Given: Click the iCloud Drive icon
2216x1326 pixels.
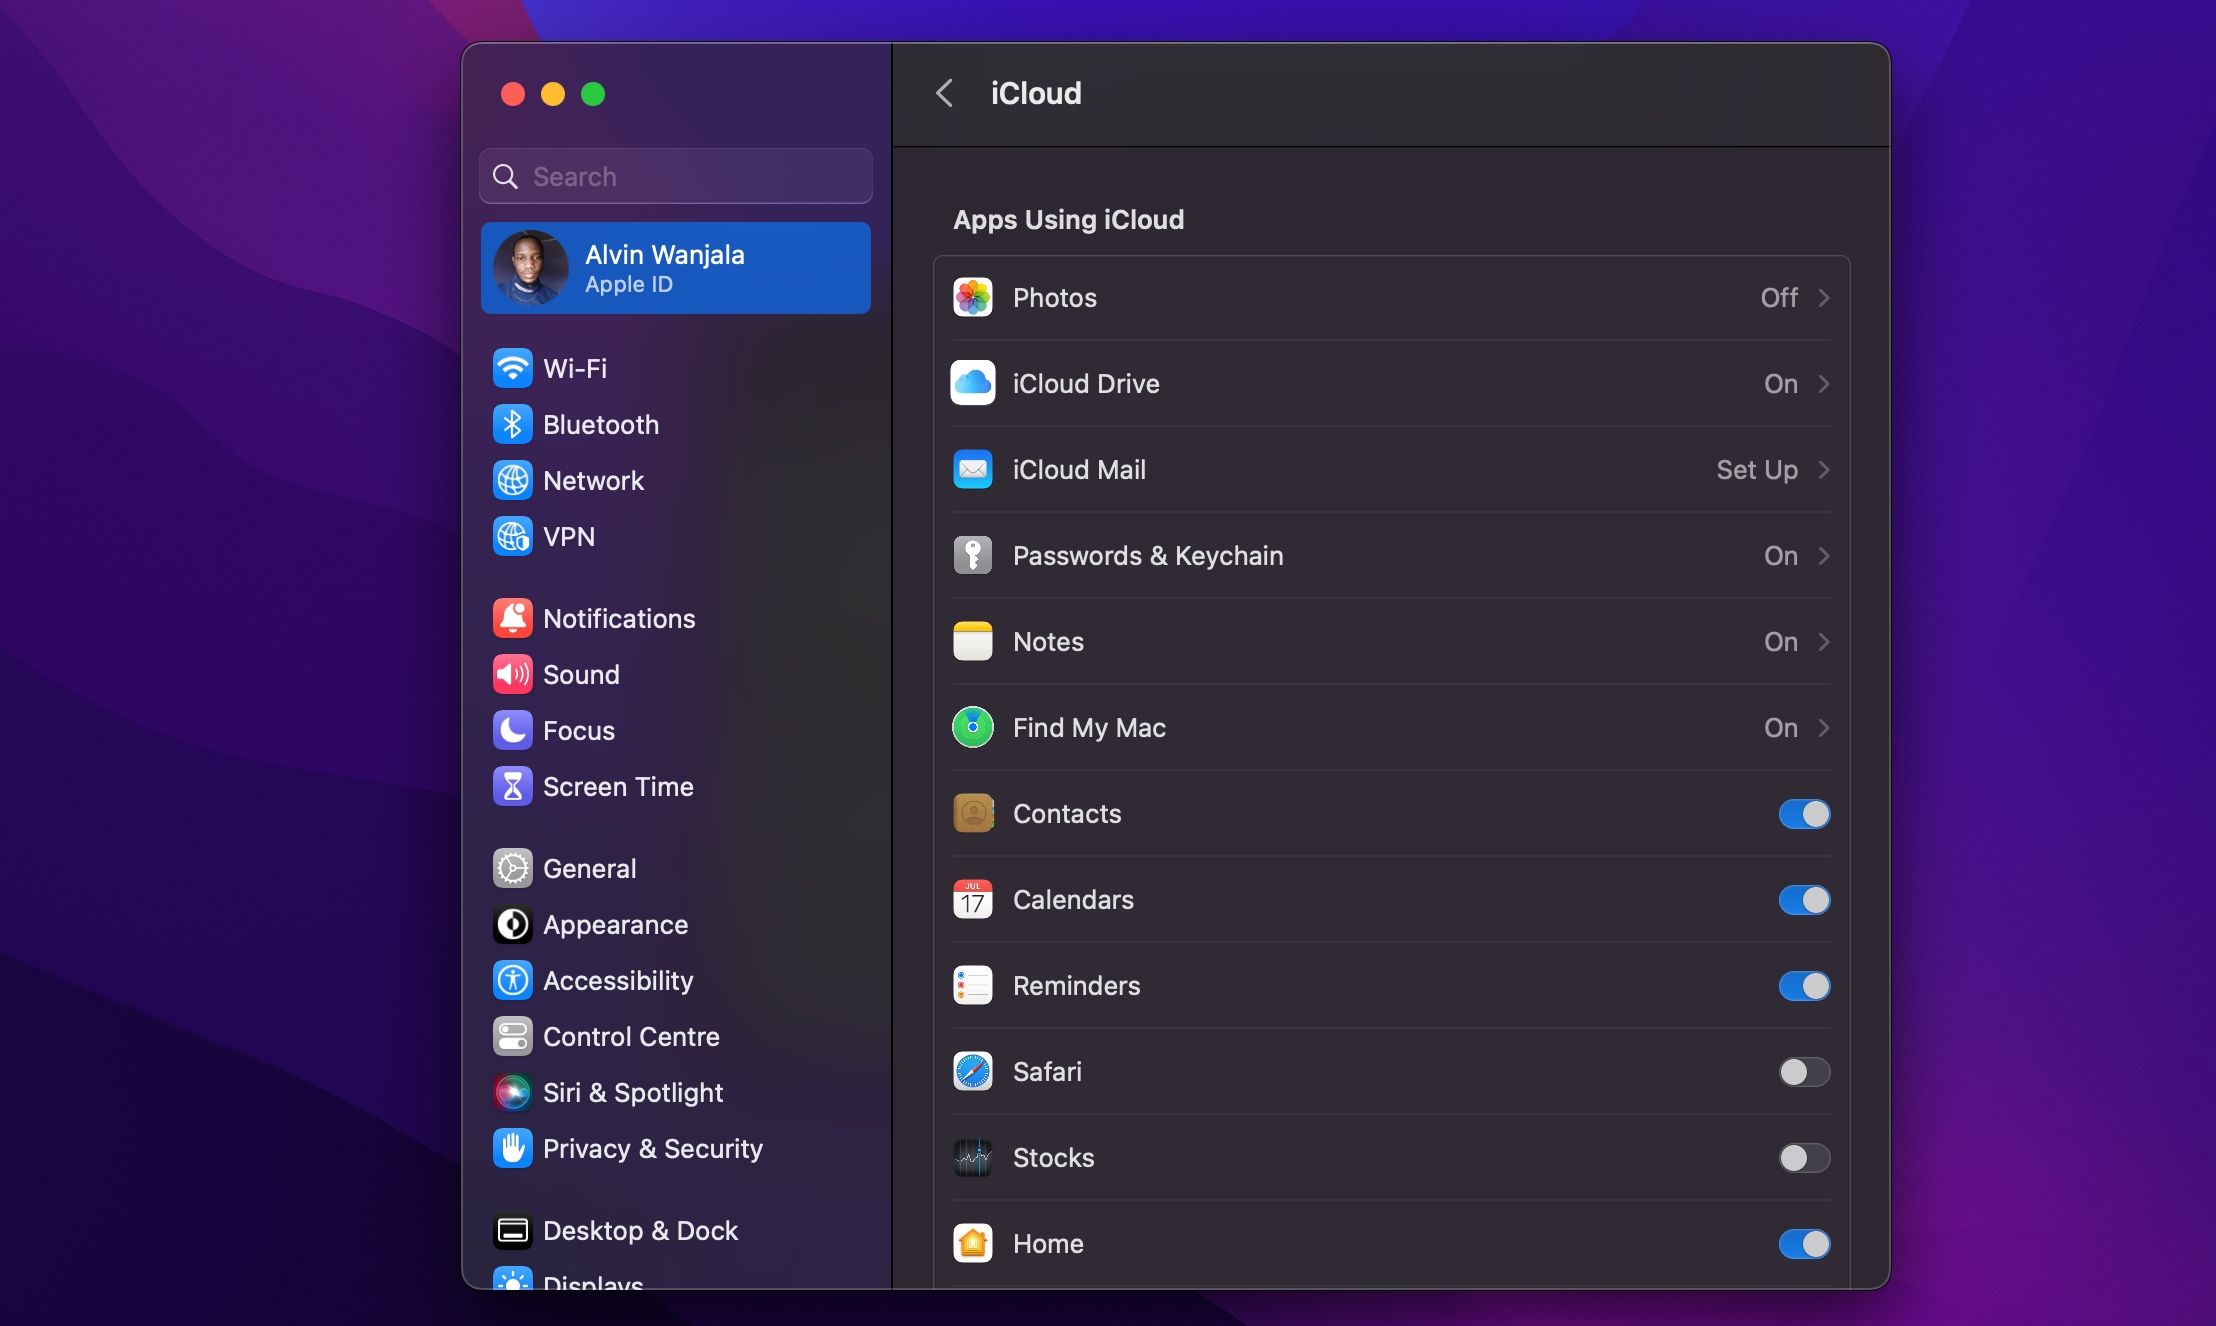Looking at the screenshot, I should [x=974, y=383].
